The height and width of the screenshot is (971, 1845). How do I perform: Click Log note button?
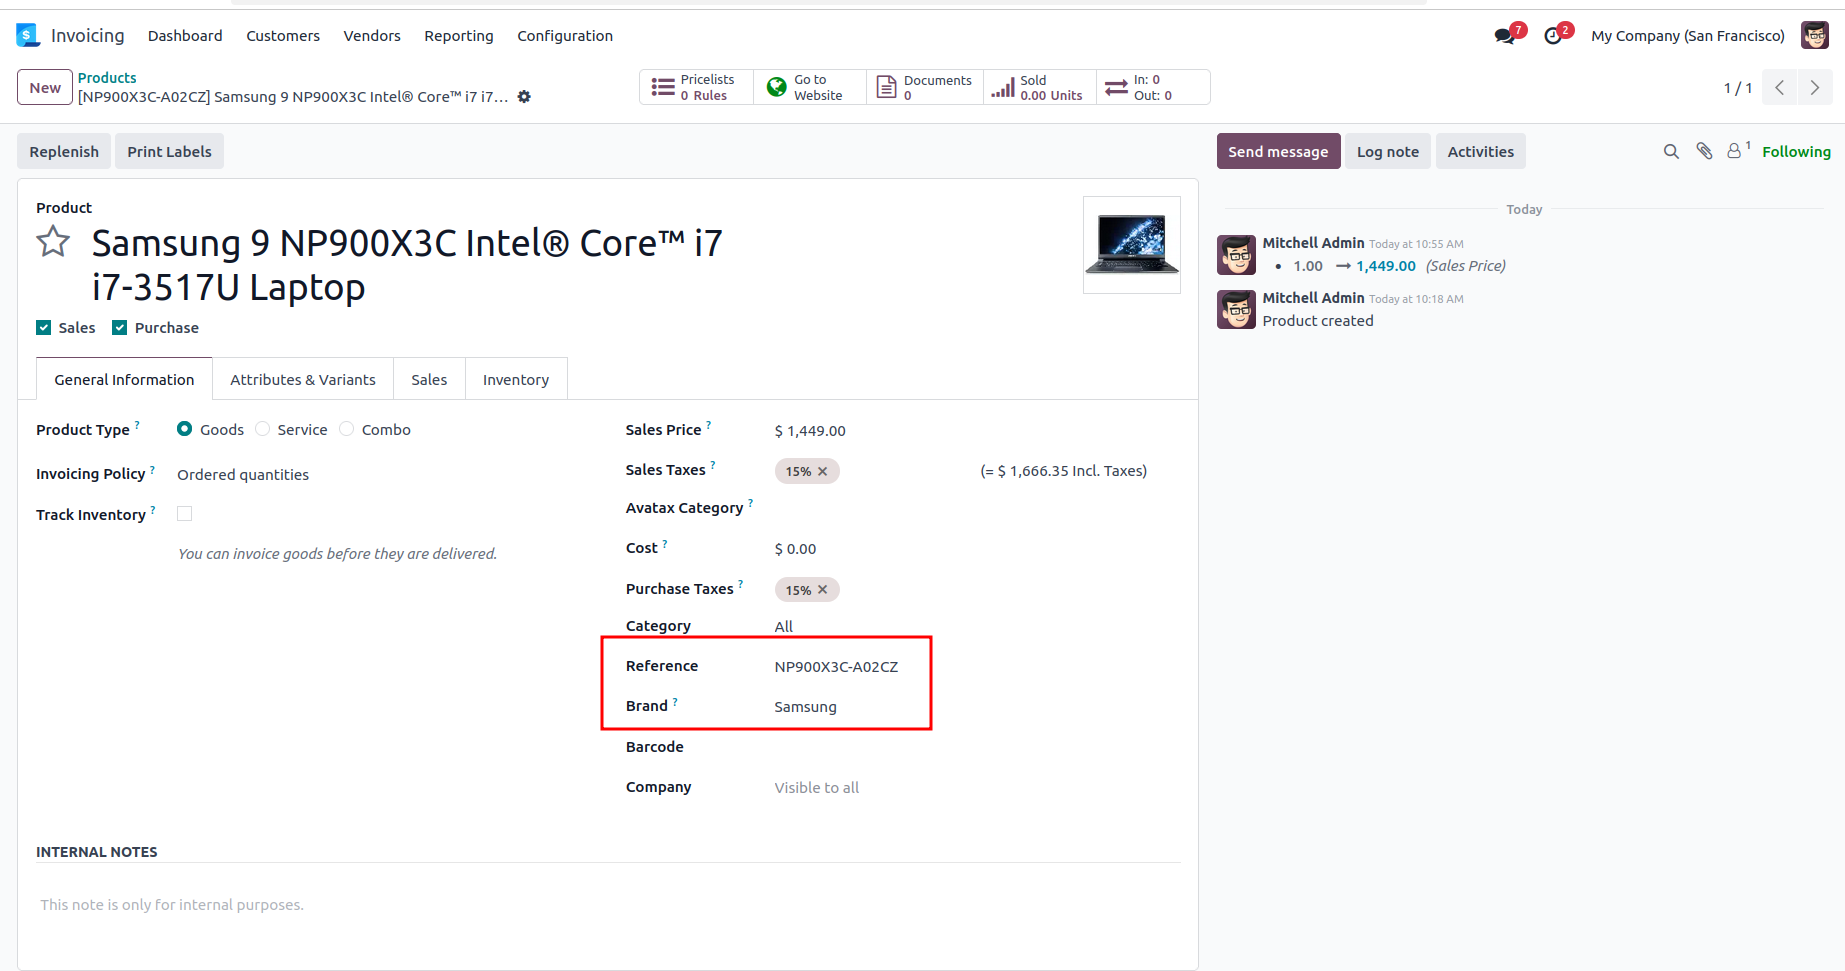(x=1388, y=152)
